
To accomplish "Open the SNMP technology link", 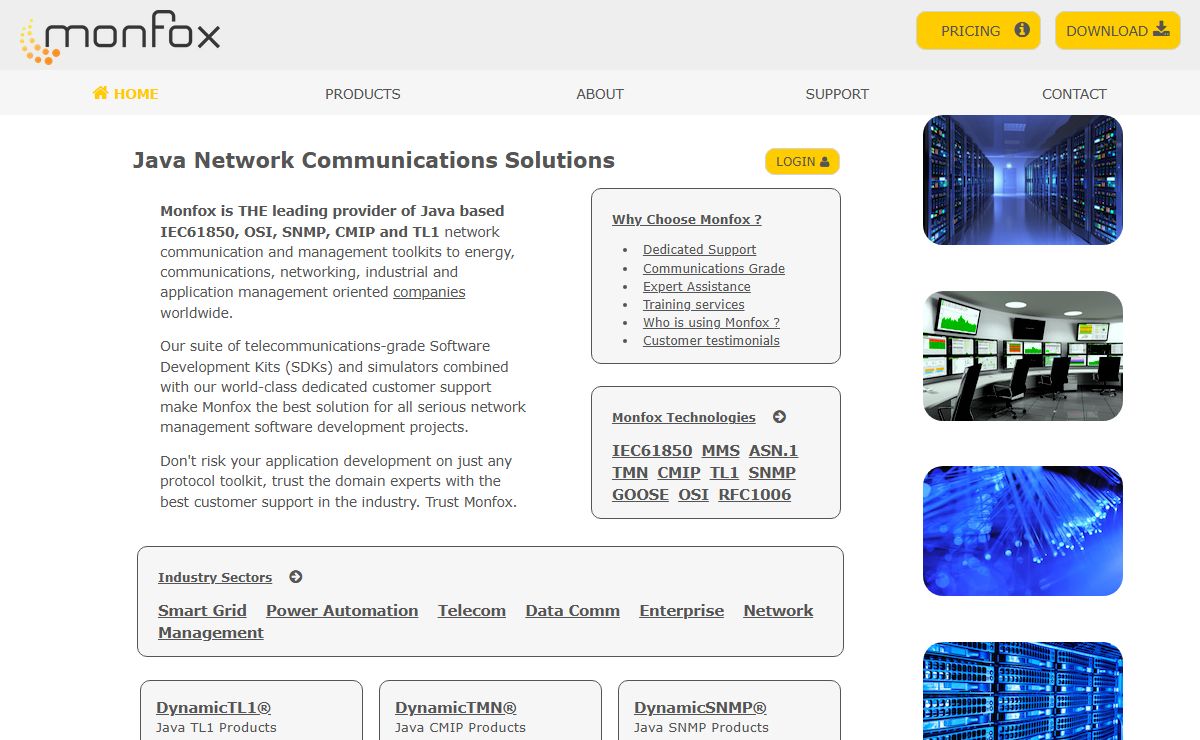I will click(772, 473).
